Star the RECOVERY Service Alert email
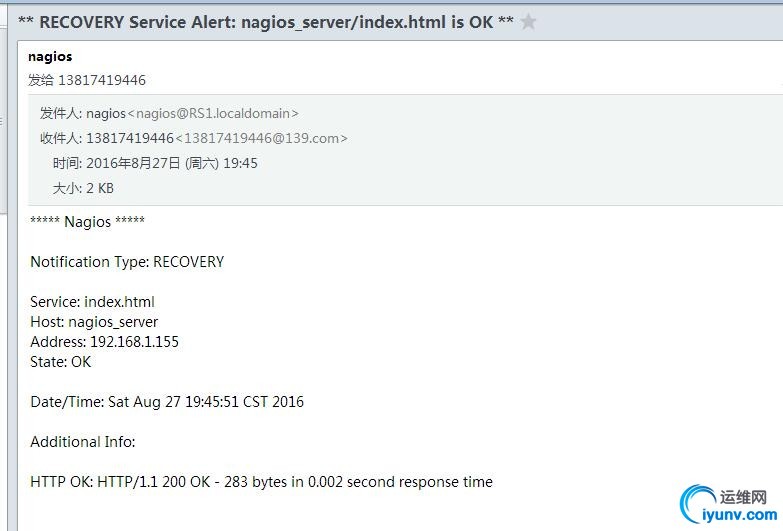The width and height of the screenshot is (783, 531). click(528, 22)
